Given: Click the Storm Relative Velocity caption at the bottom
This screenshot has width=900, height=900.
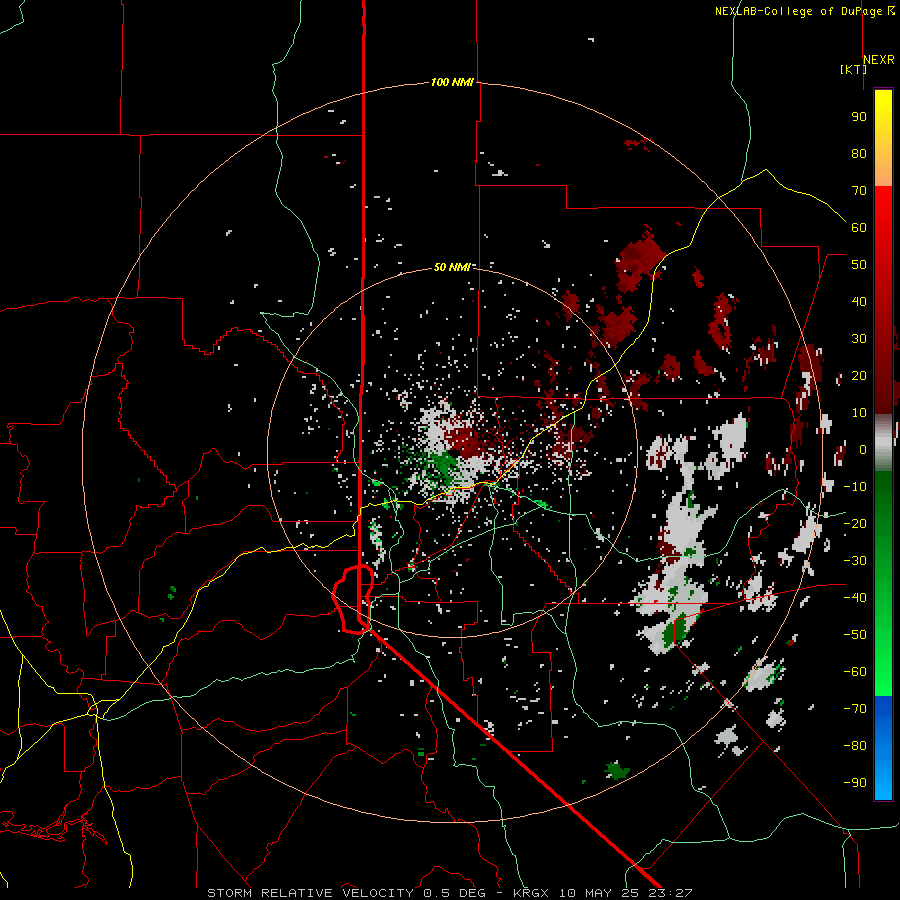Looking at the screenshot, I should coord(450,893).
